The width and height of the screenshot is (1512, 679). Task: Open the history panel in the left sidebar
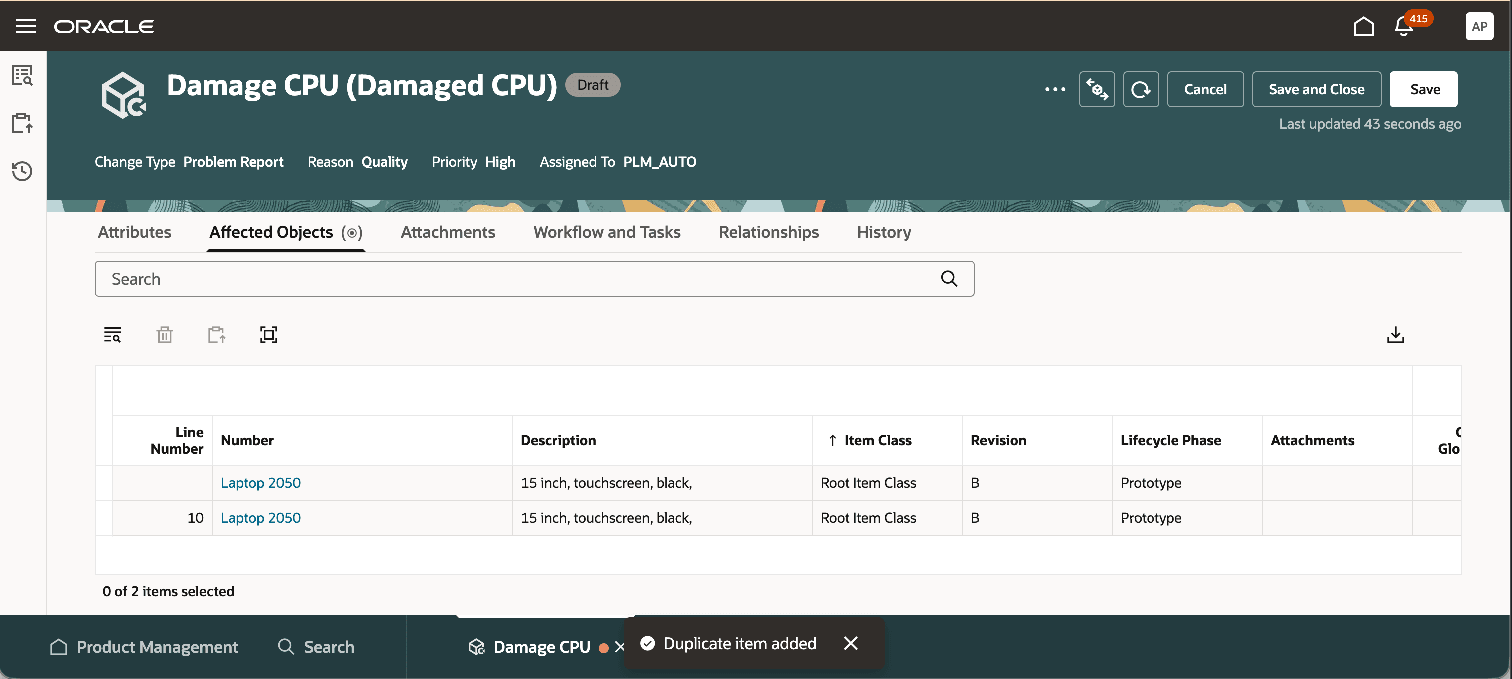tap(21, 171)
